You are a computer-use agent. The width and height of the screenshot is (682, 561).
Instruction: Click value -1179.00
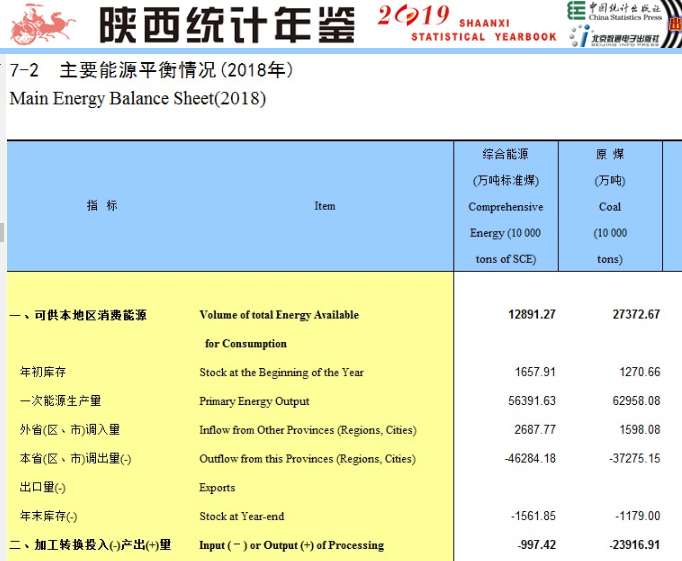point(638,516)
